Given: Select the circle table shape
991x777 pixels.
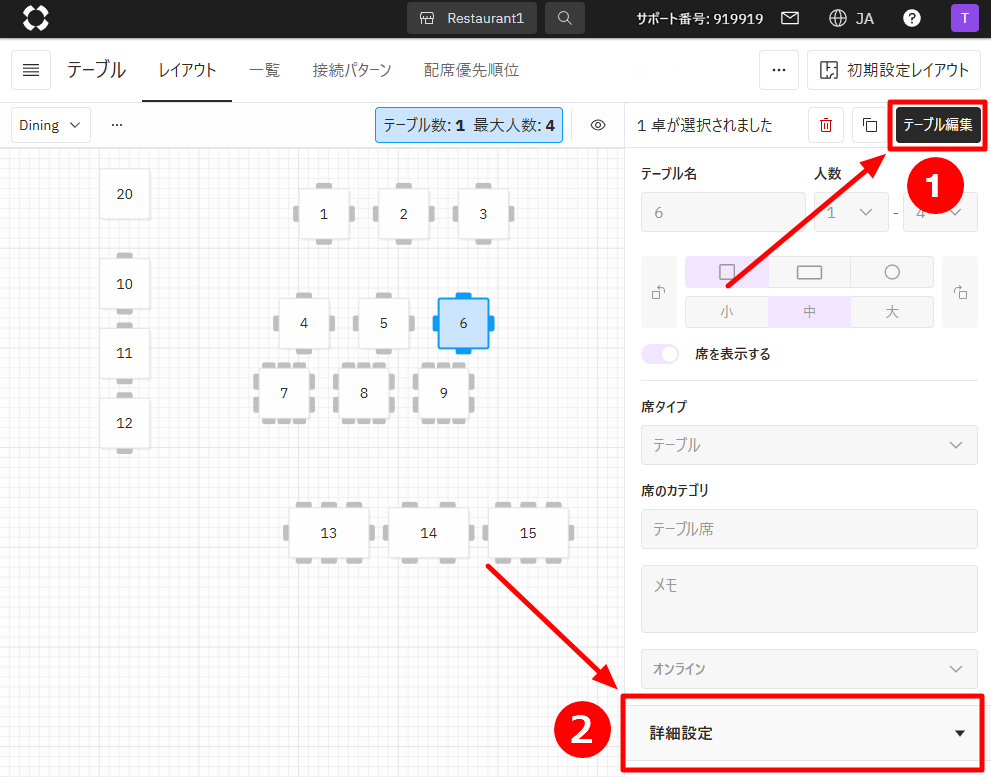Looking at the screenshot, I should click(x=892, y=272).
